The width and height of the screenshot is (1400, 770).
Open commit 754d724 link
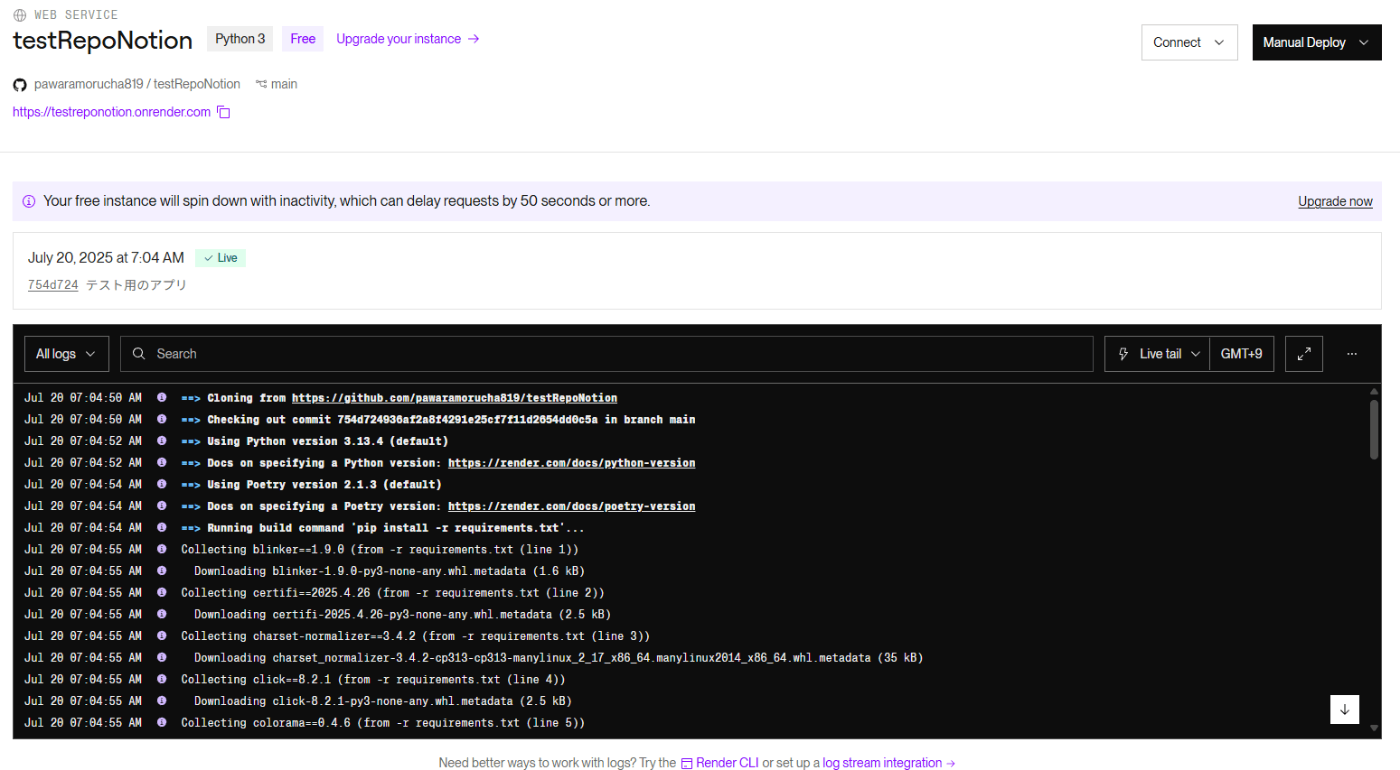pos(53,285)
